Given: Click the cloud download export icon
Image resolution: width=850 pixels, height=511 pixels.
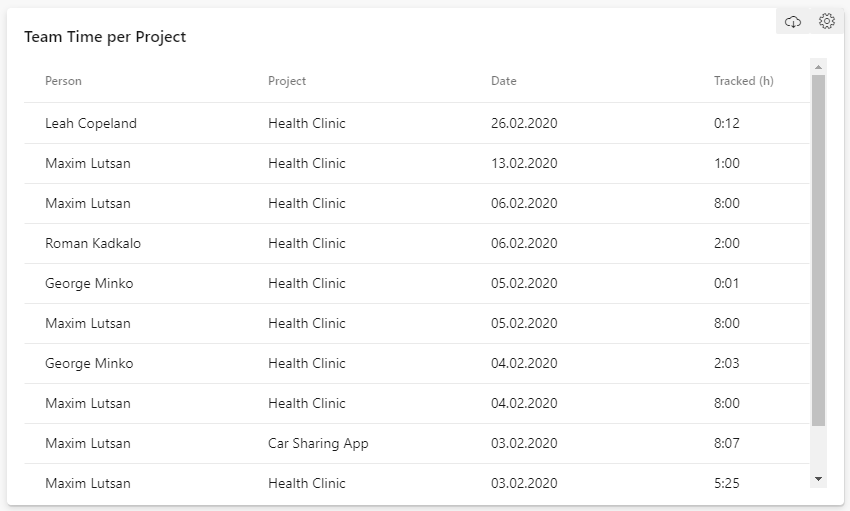Looking at the screenshot, I should 793,22.
